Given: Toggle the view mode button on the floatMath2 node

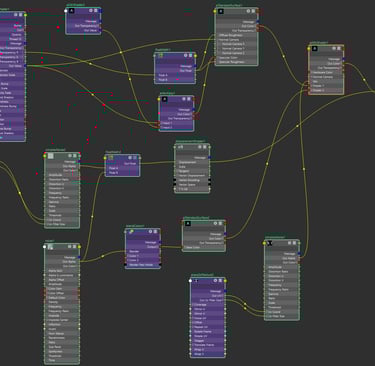Looking at the screenshot, I should pyautogui.click(x=135, y=158).
